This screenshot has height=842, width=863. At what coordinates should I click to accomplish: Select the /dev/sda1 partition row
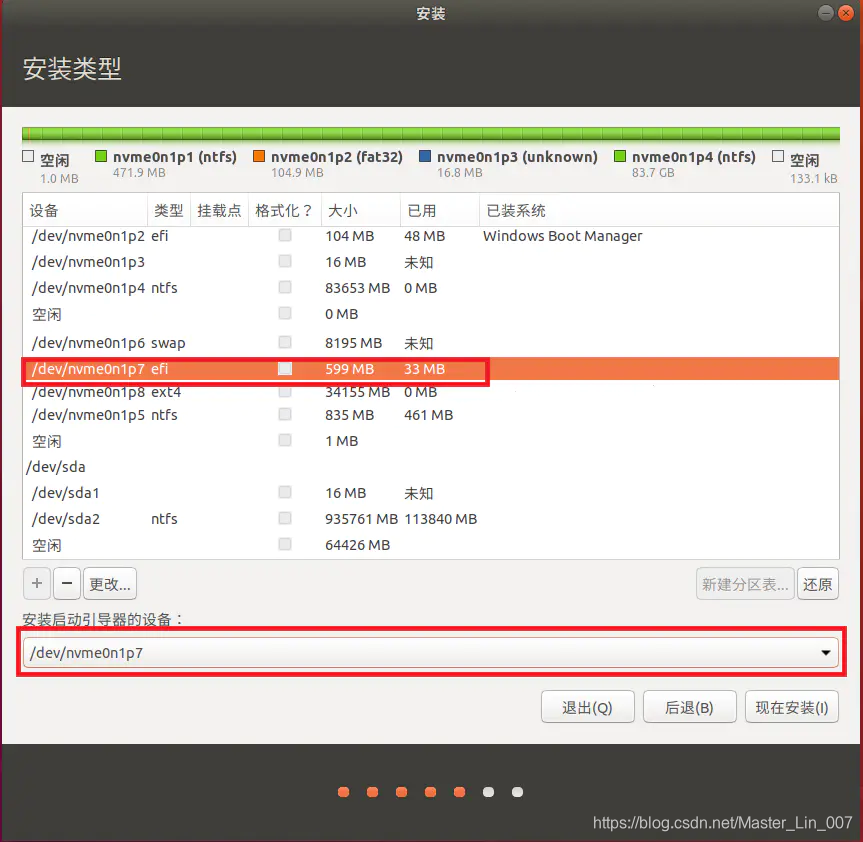[x=120, y=492]
